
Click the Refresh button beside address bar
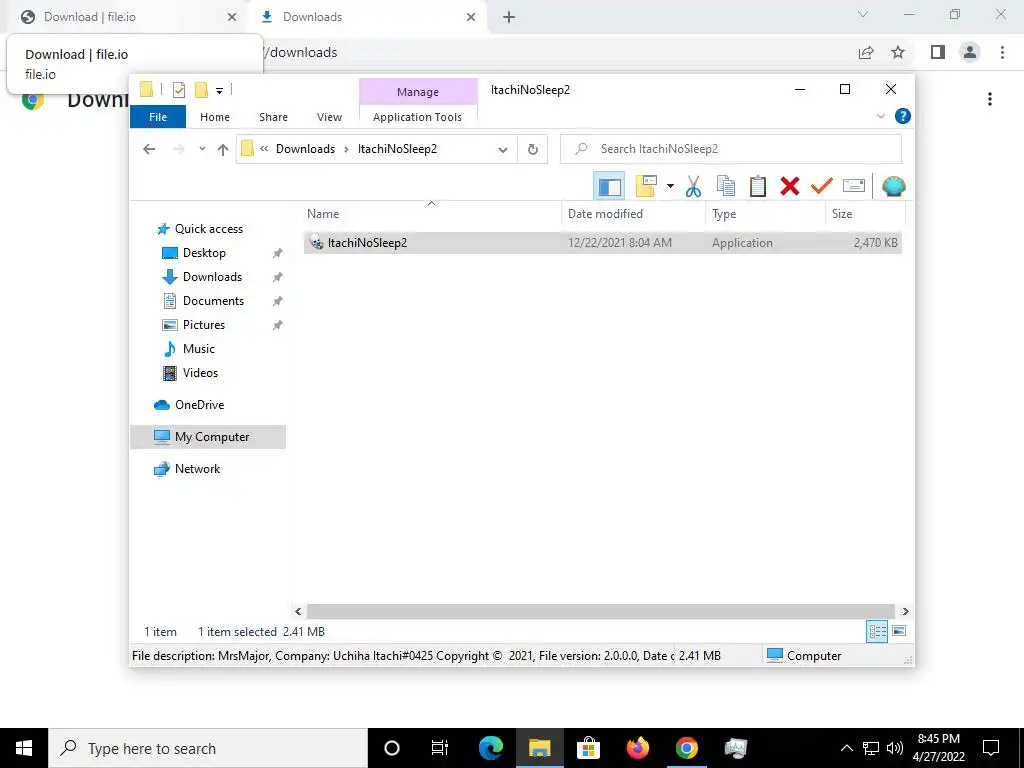533,150
